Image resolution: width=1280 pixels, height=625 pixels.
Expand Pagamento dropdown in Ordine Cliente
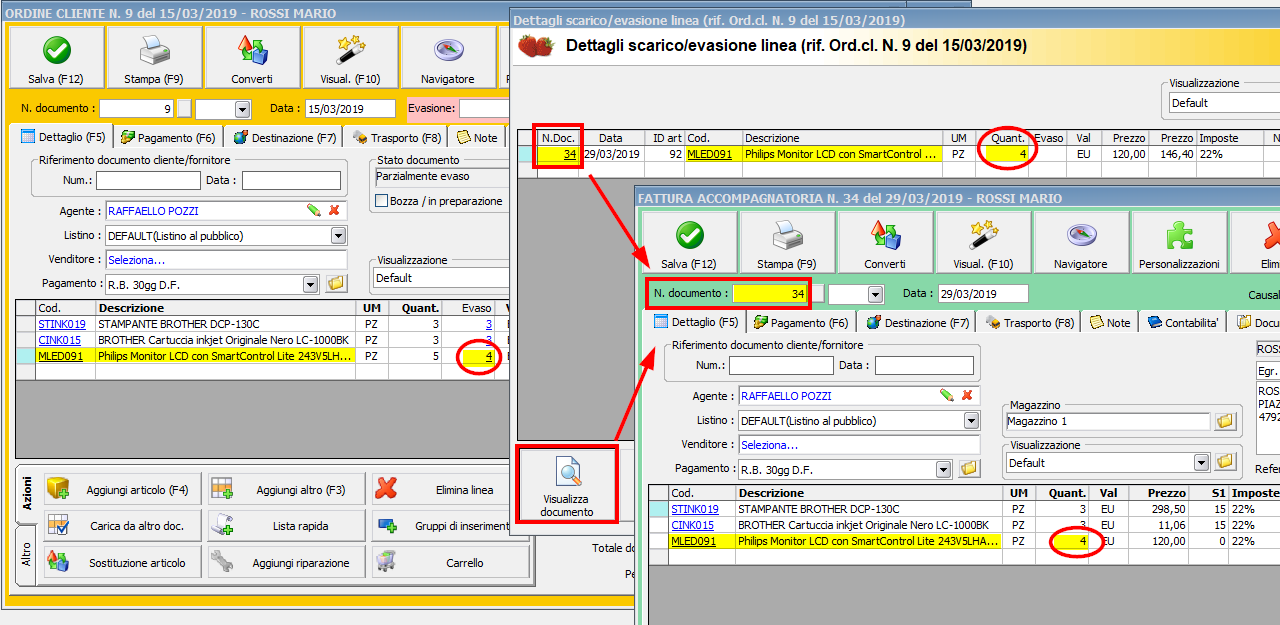pyautogui.click(x=311, y=284)
